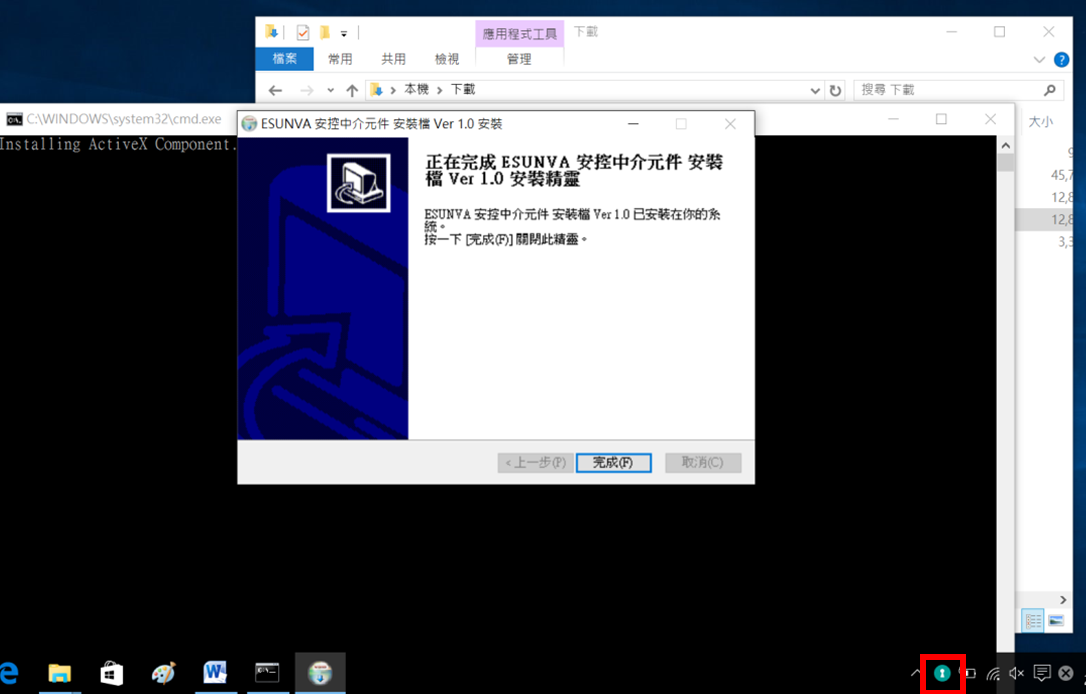Image resolution: width=1087 pixels, height=694 pixels.
Task: Switch to the 檢視 view tab
Action: click(x=447, y=59)
